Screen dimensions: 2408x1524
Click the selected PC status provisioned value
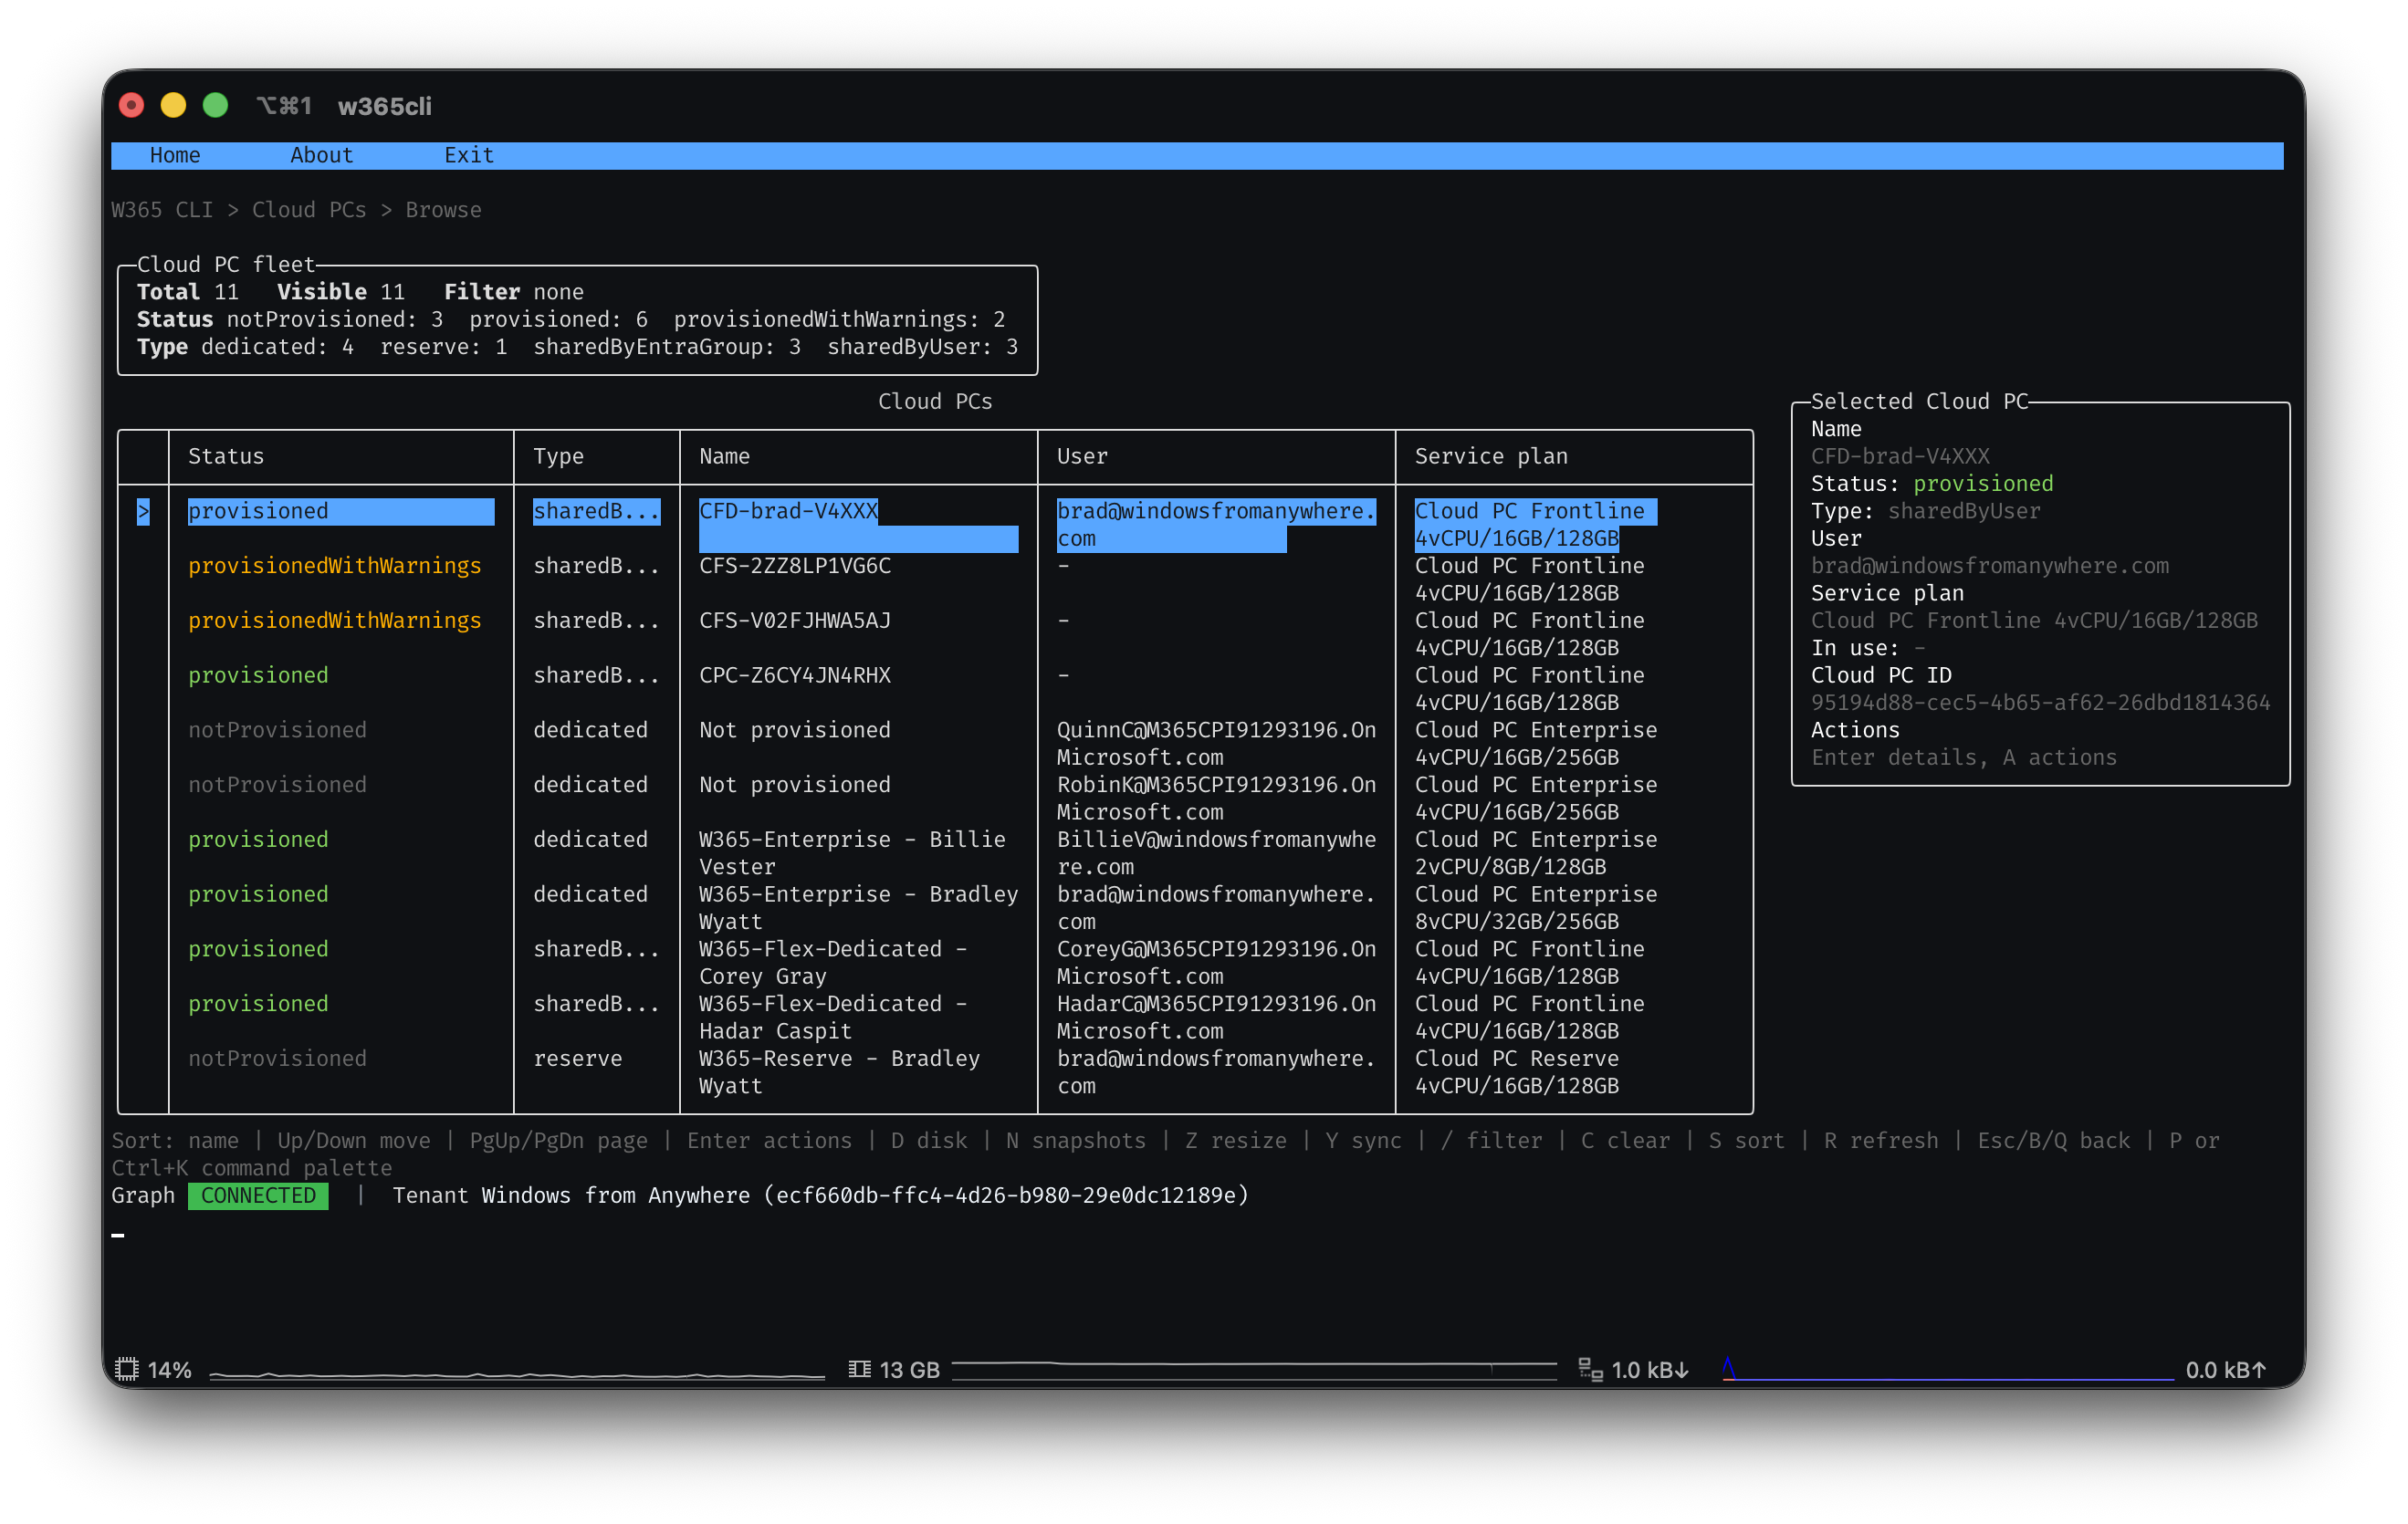1983,484
